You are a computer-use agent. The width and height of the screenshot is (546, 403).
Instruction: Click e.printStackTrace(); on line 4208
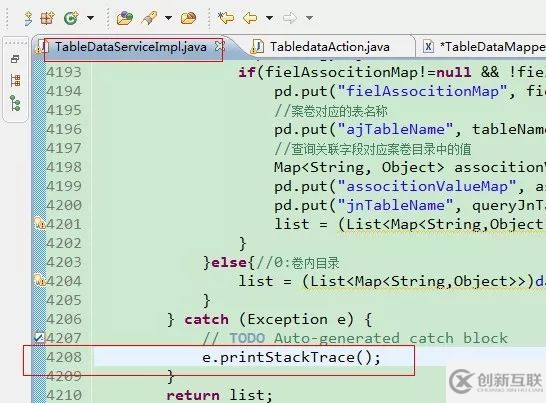click(292, 357)
